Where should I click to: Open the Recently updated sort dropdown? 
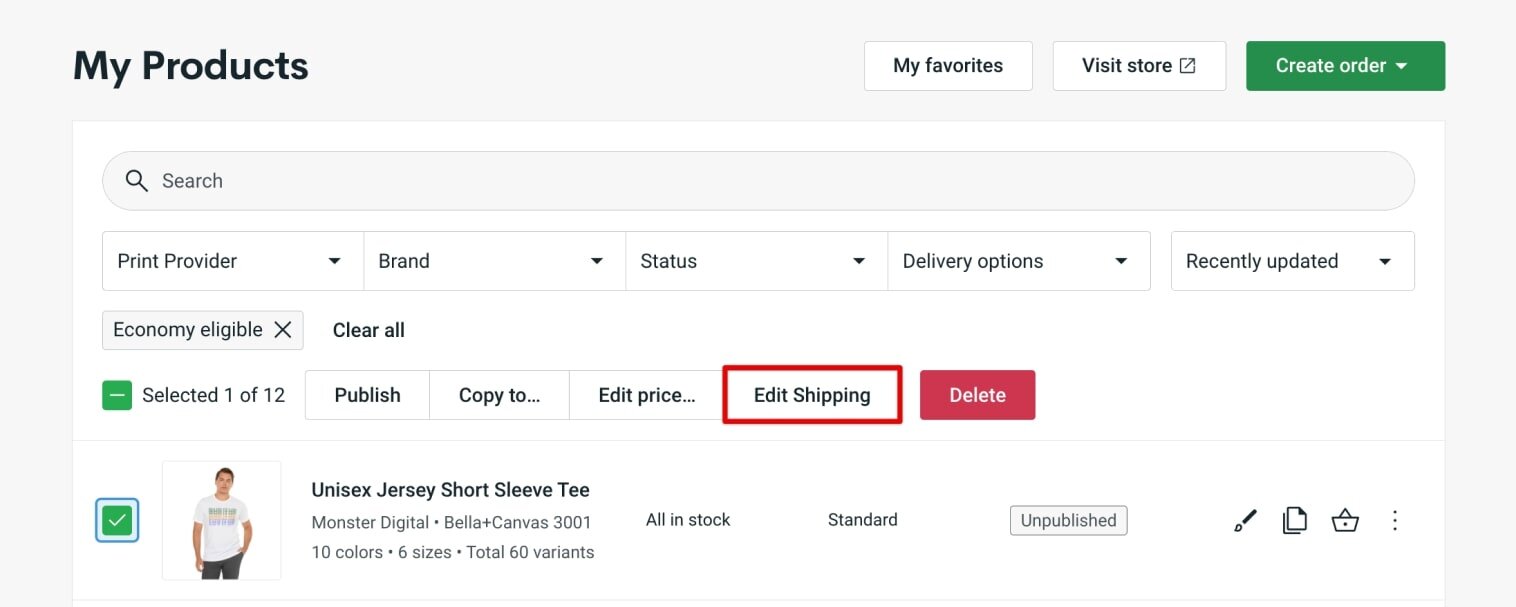1293,261
